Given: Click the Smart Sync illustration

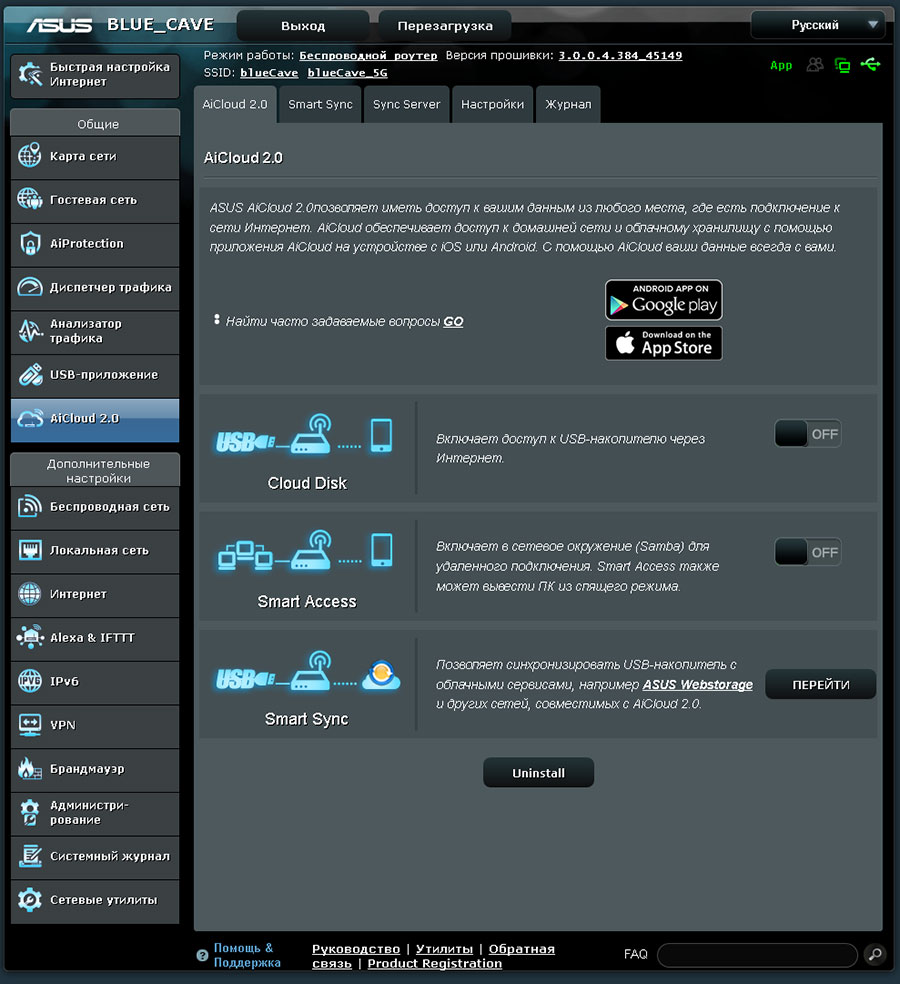Looking at the screenshot, I should click(308, 671).
